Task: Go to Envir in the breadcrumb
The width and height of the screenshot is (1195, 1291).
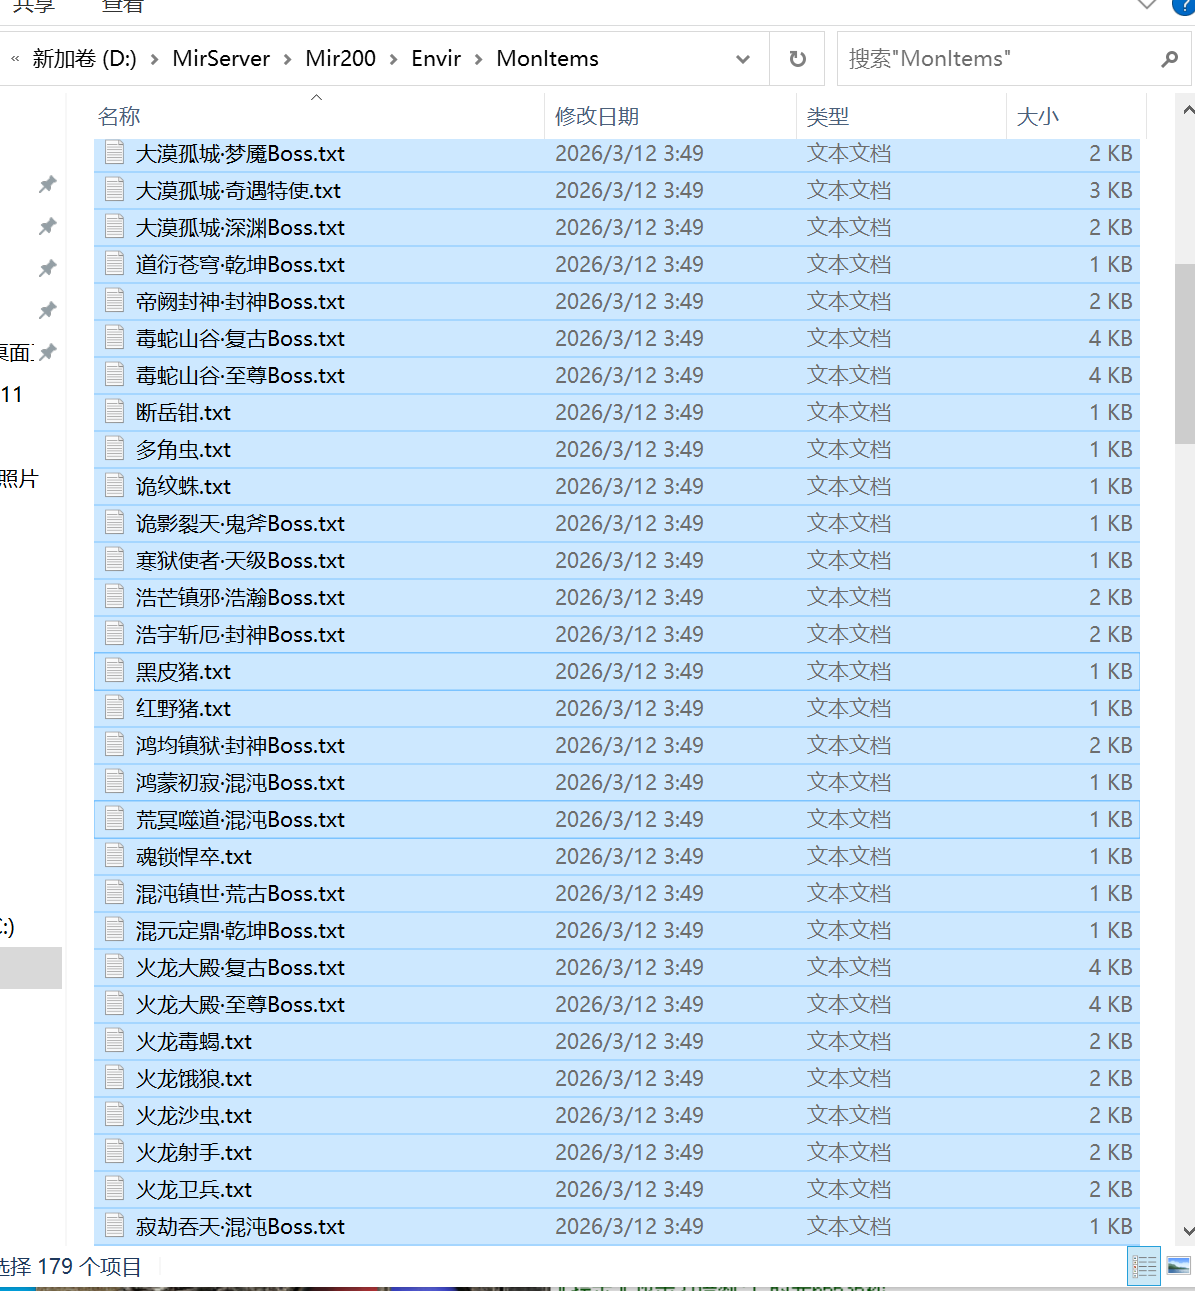Action: point(436,59)
